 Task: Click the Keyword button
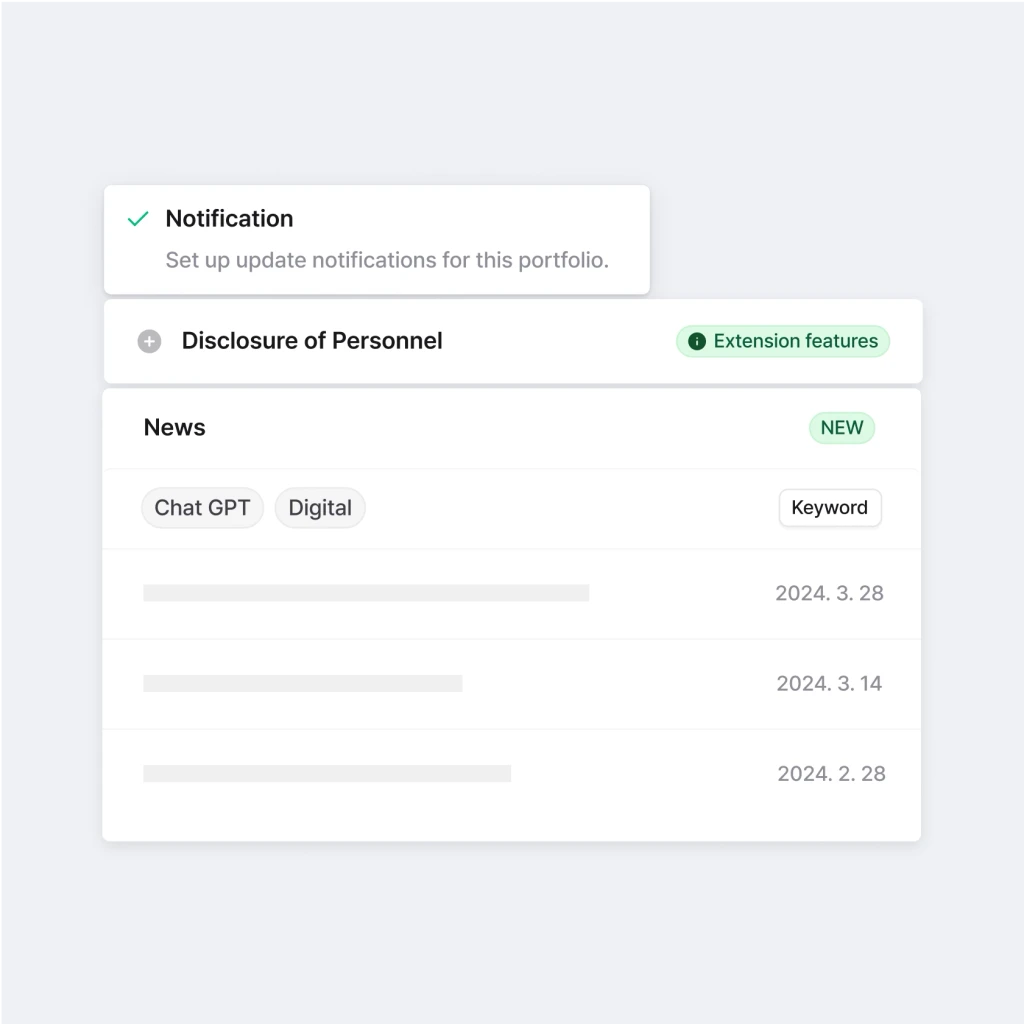[830, 507]
